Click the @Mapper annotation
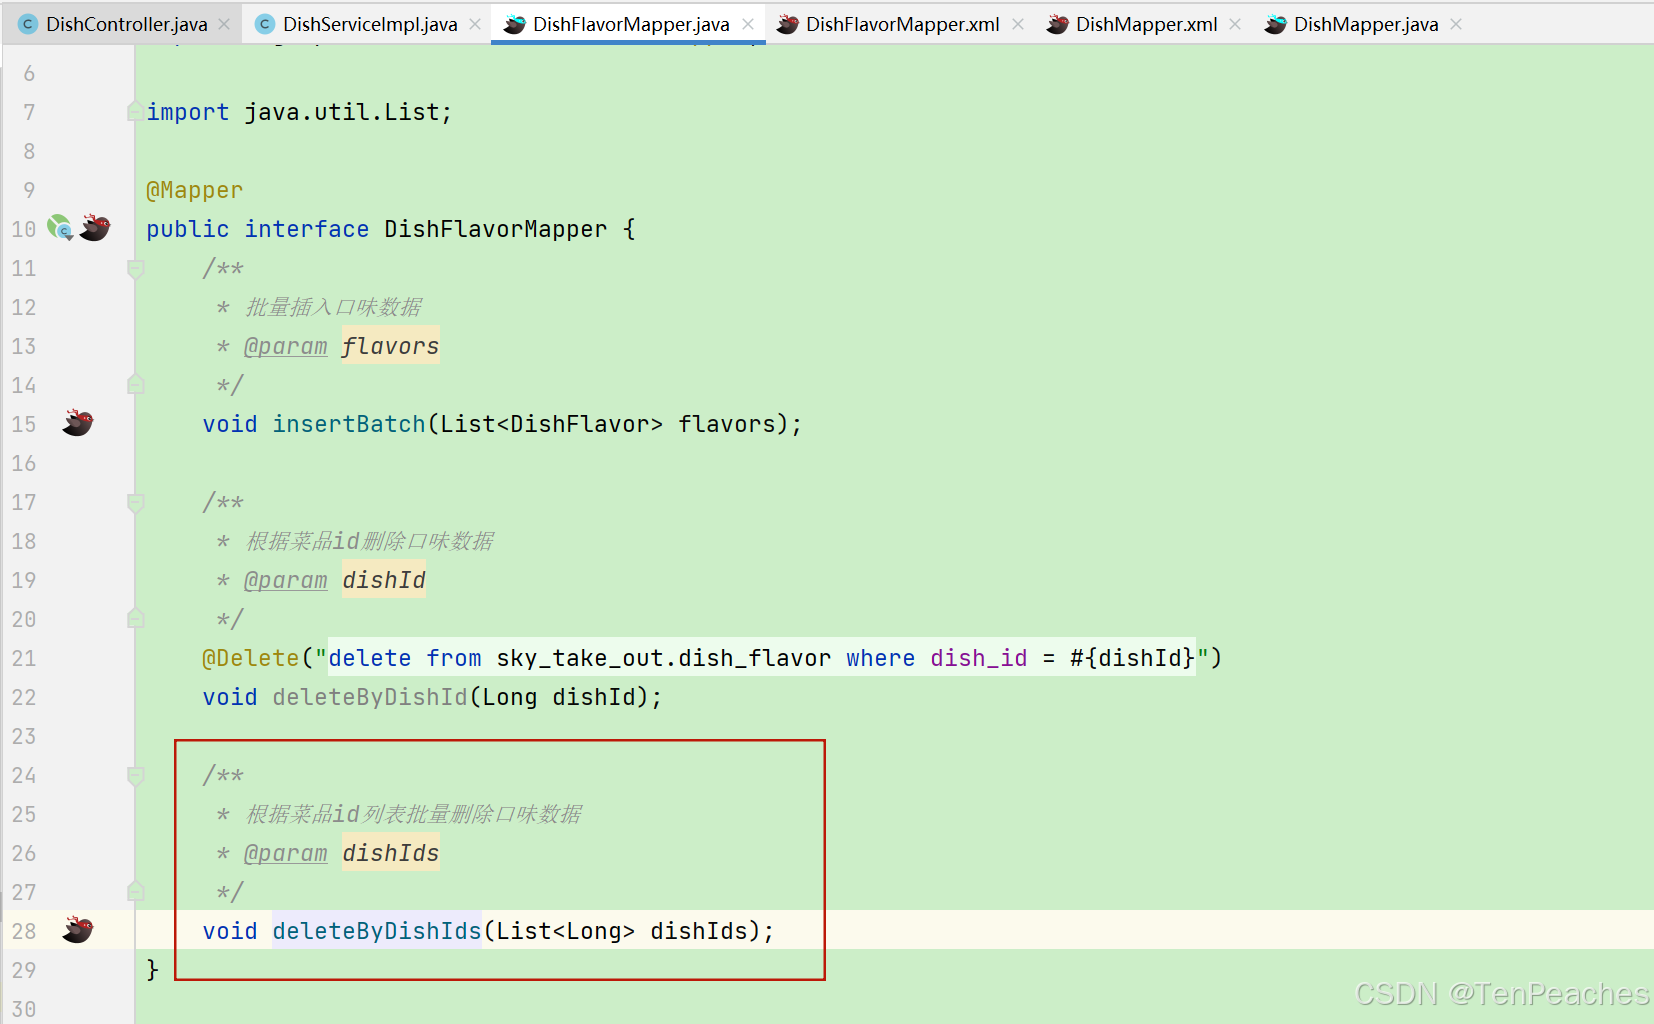The height and width of the screenshot is (1024, 1654). [195, 190]
